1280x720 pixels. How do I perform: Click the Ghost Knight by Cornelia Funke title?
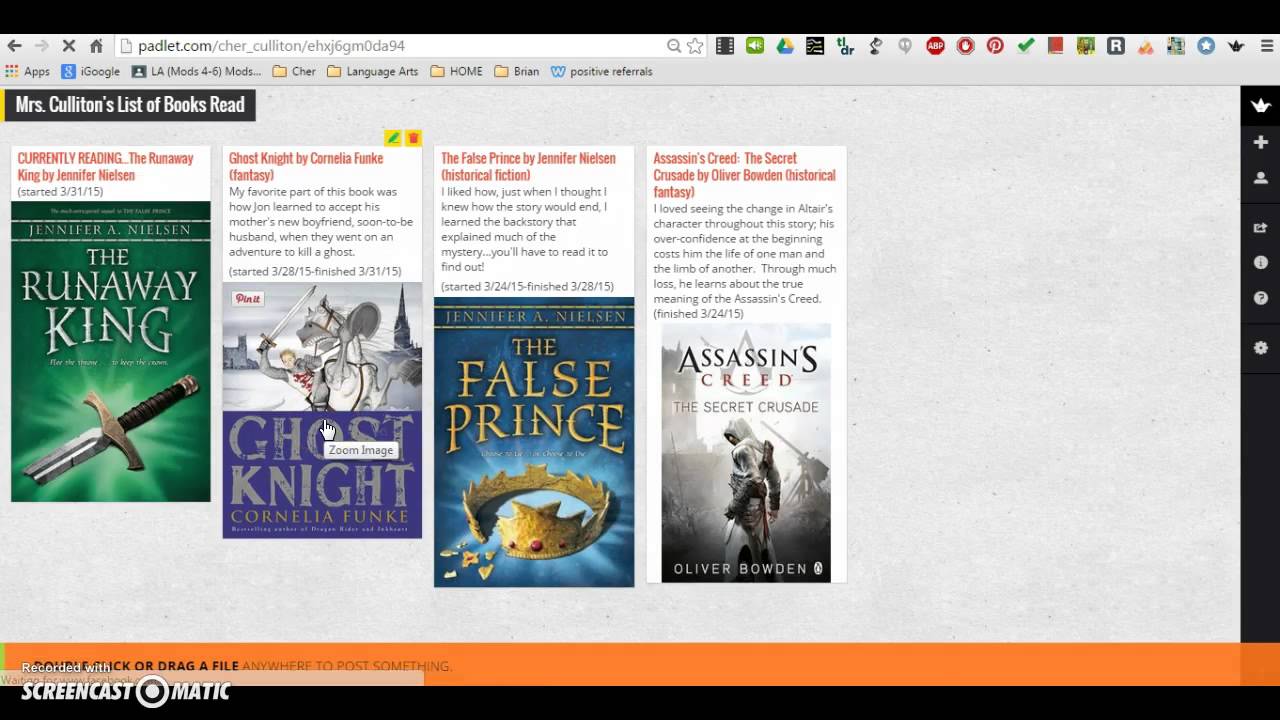(x=306, y=167)
